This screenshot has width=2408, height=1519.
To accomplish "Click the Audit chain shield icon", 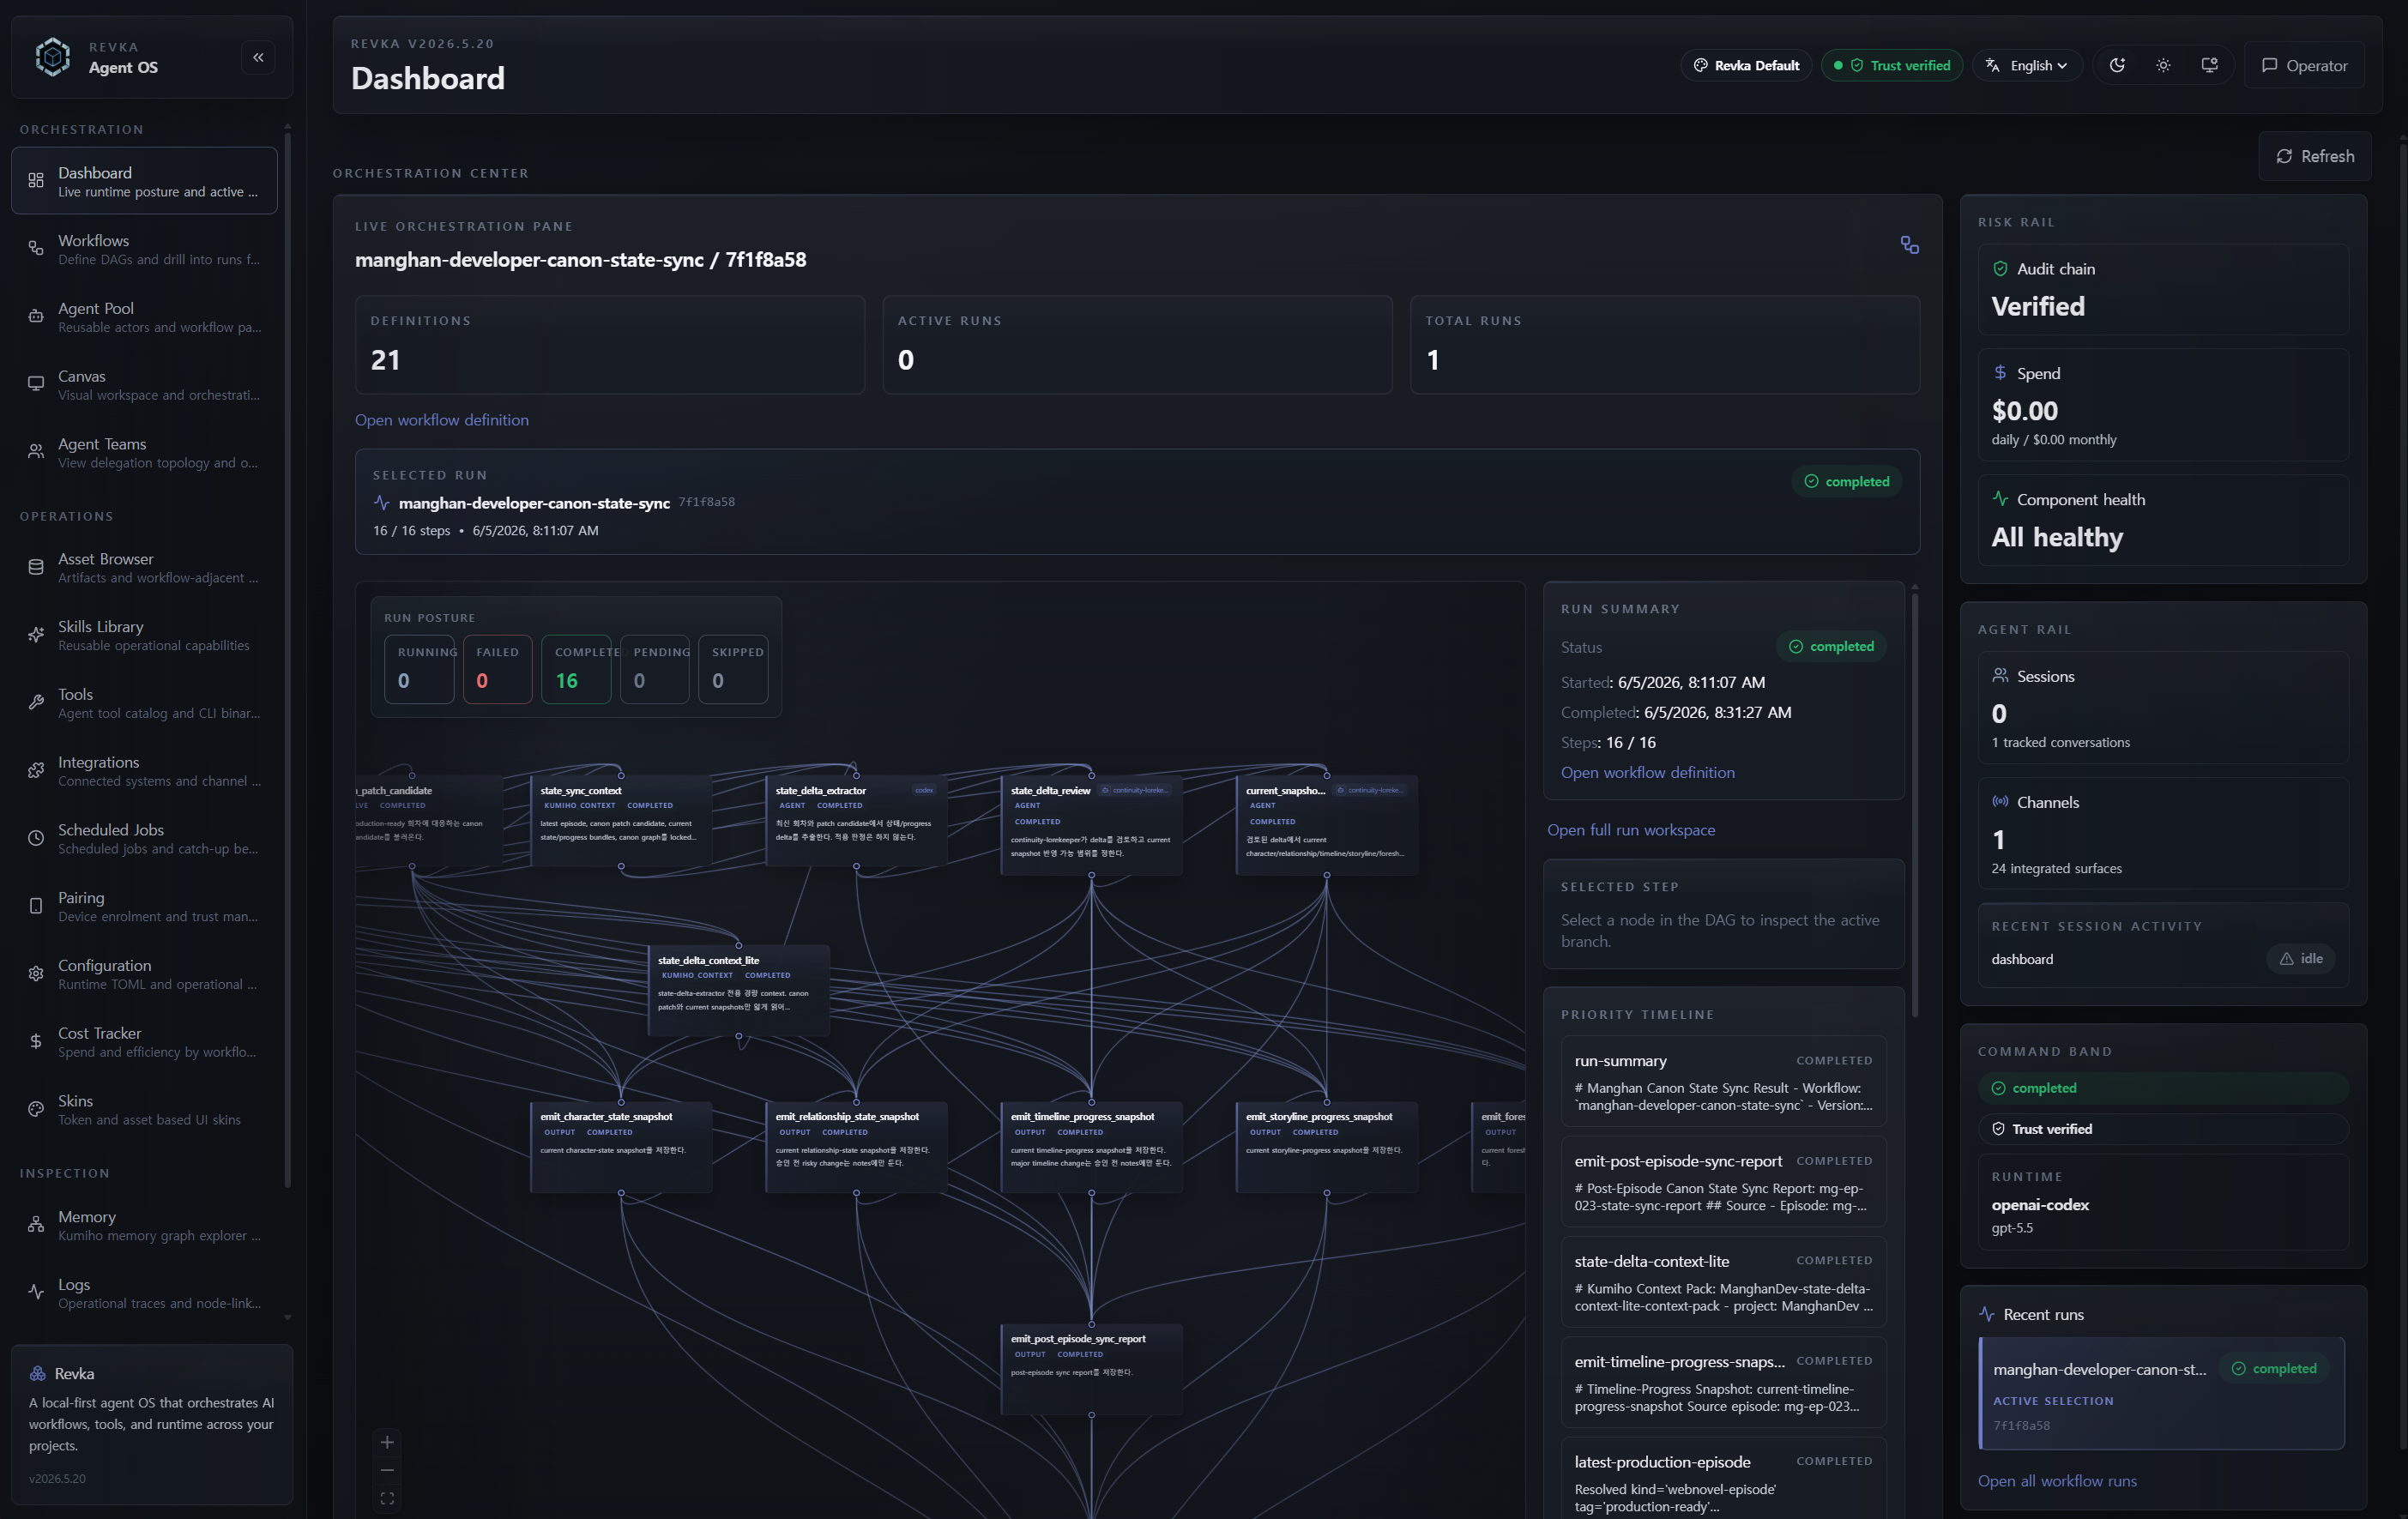I will 2000,269.
